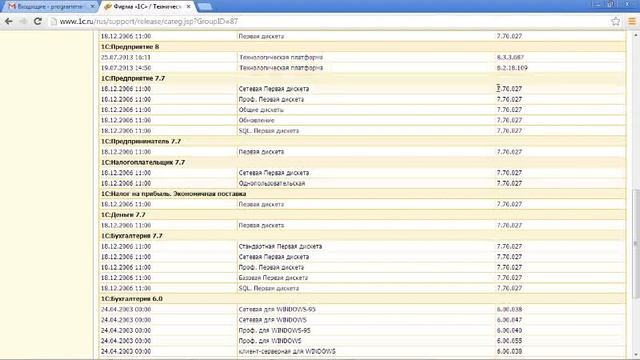Click the page info icon in address bar
This screenshot has width=640, height=360.
[x=53, y=21]
